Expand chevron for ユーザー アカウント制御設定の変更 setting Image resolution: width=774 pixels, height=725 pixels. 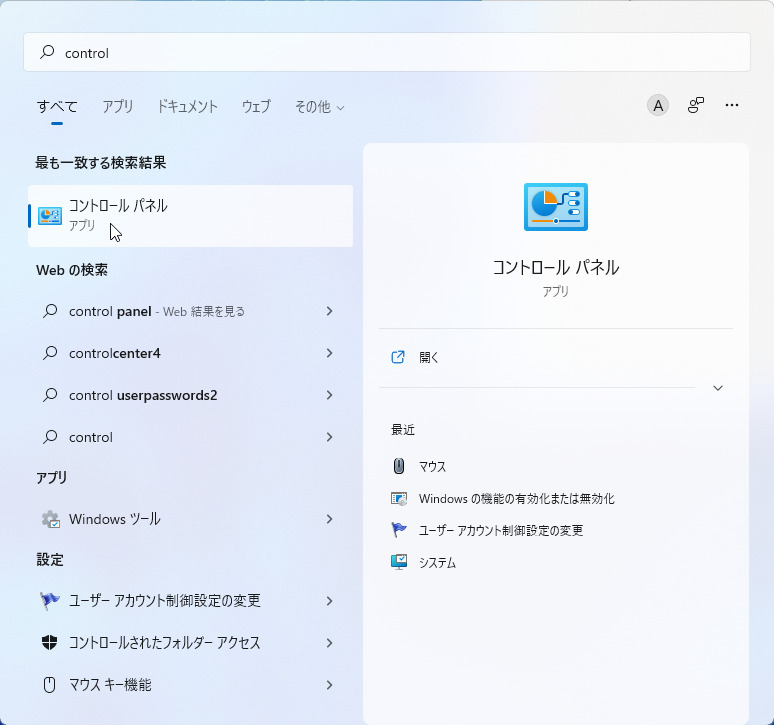(x=329, y=601)
